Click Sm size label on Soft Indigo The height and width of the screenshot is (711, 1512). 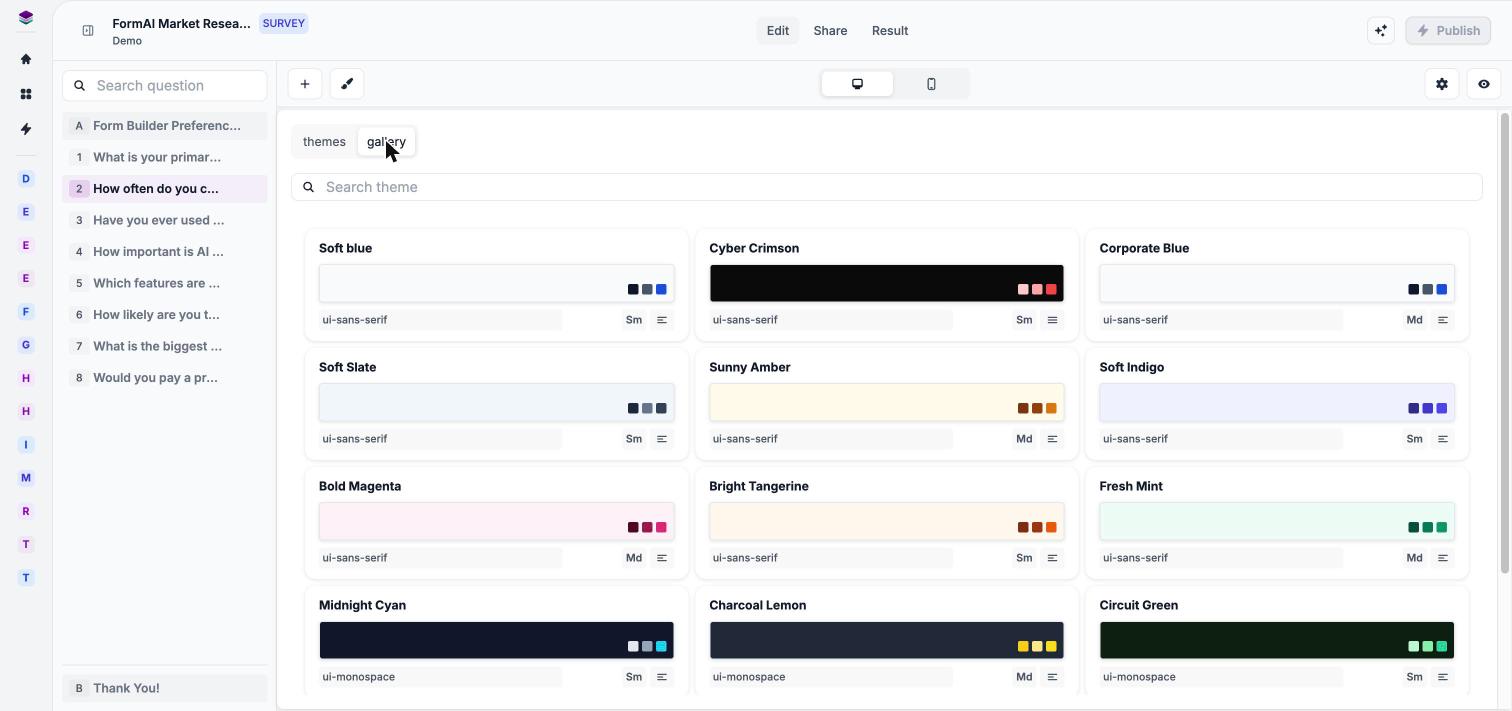coord(1414,439)
